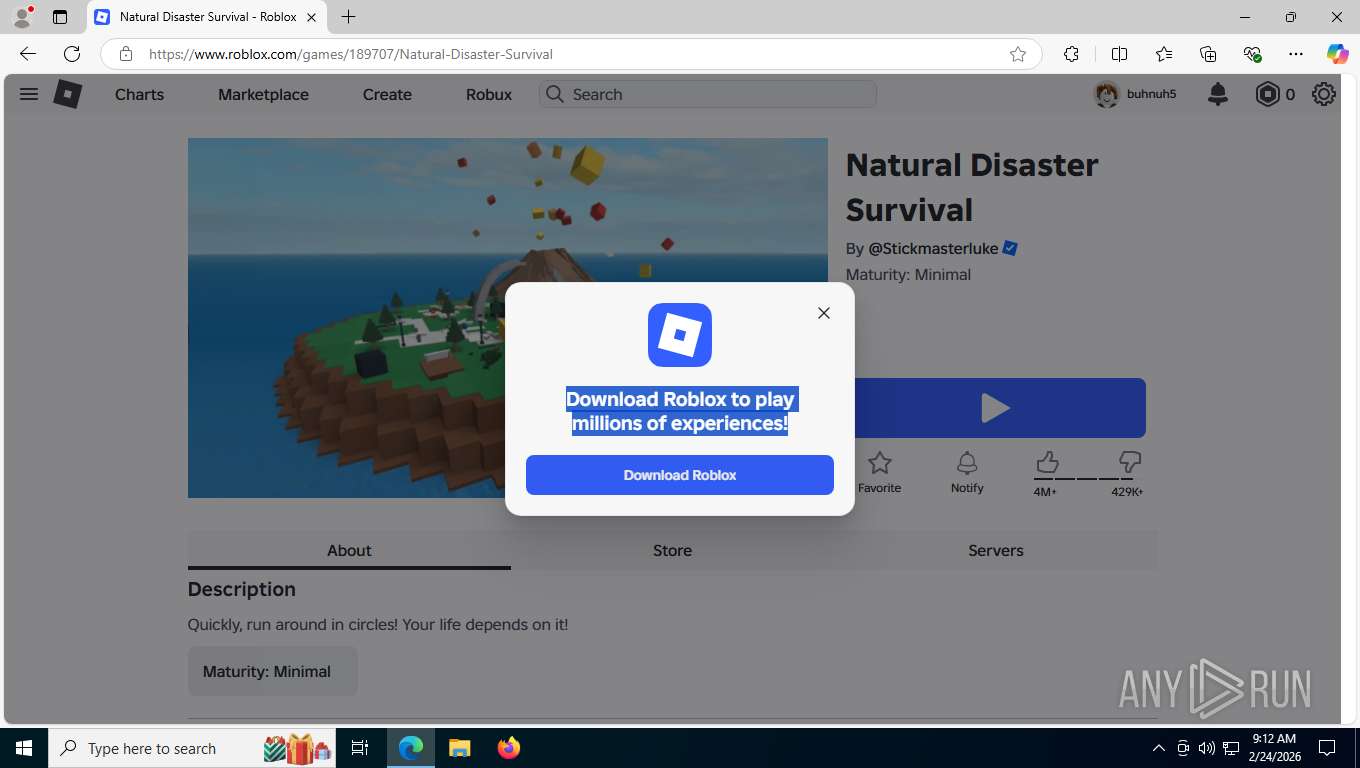
Task: Click the Robux balance icon
Action: [1267, 94]
